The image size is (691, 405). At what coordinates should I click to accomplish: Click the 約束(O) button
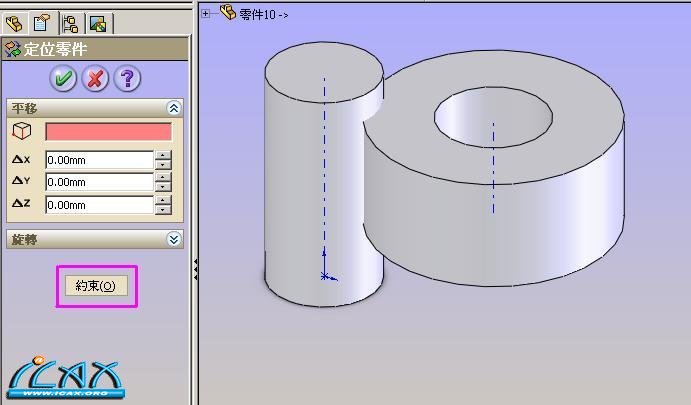click(96, 286)
